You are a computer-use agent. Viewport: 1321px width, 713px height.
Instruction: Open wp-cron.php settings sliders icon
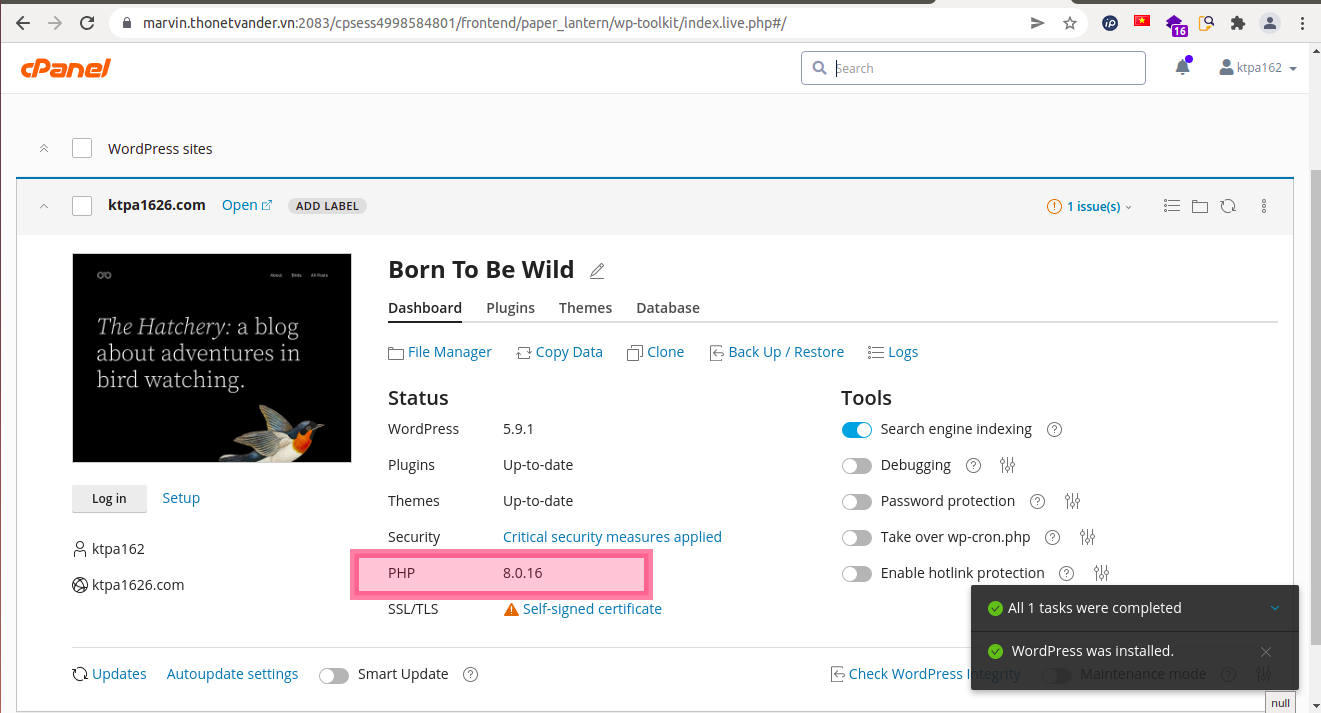pyautogui.click(x=1088, y=537)
